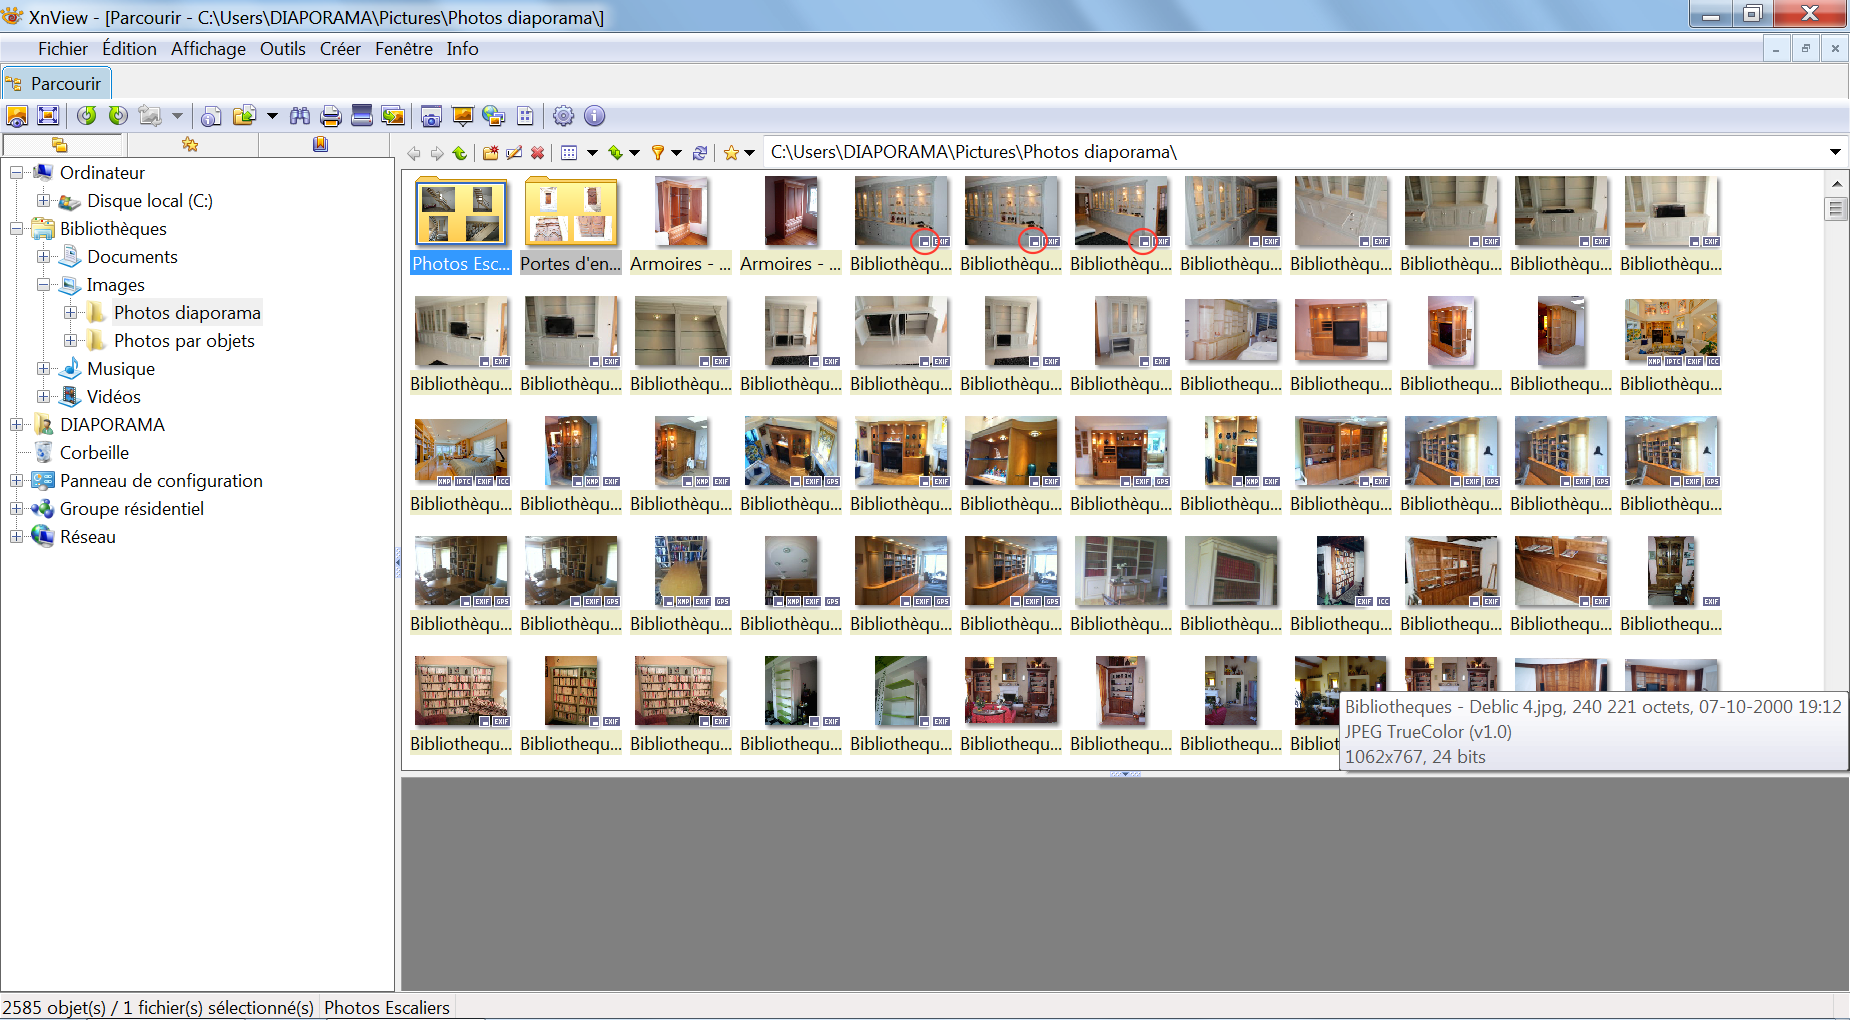This screenshot has width=1850, height=1020.
Task: Refresh the browser file list
Action: coord(700,153)
